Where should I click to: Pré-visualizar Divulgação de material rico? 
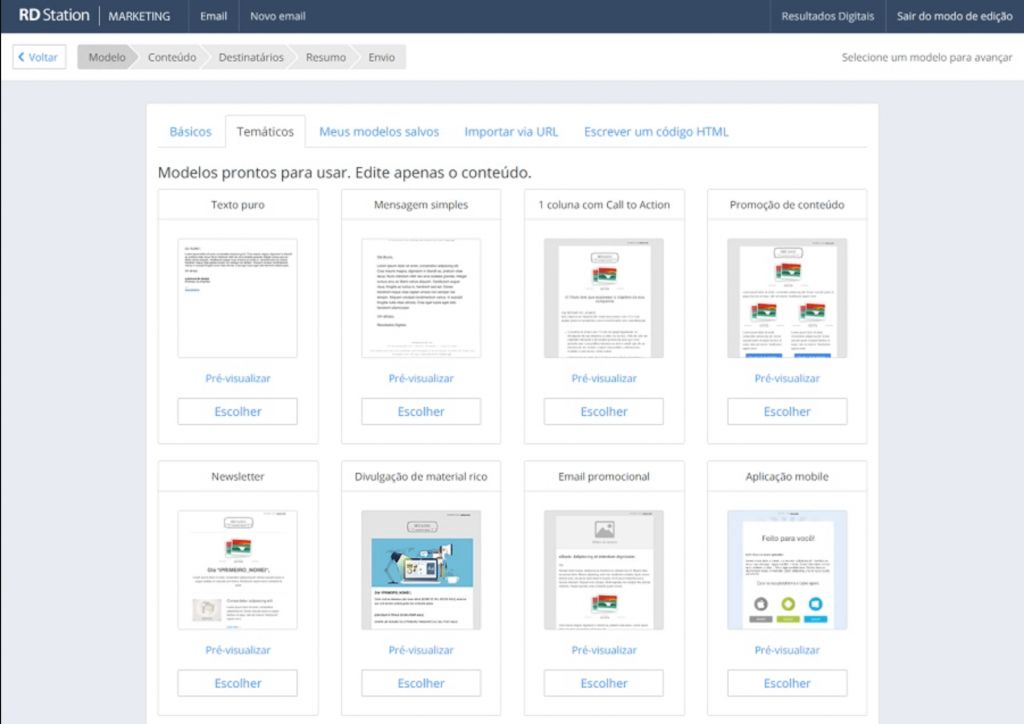click(421, 650)
